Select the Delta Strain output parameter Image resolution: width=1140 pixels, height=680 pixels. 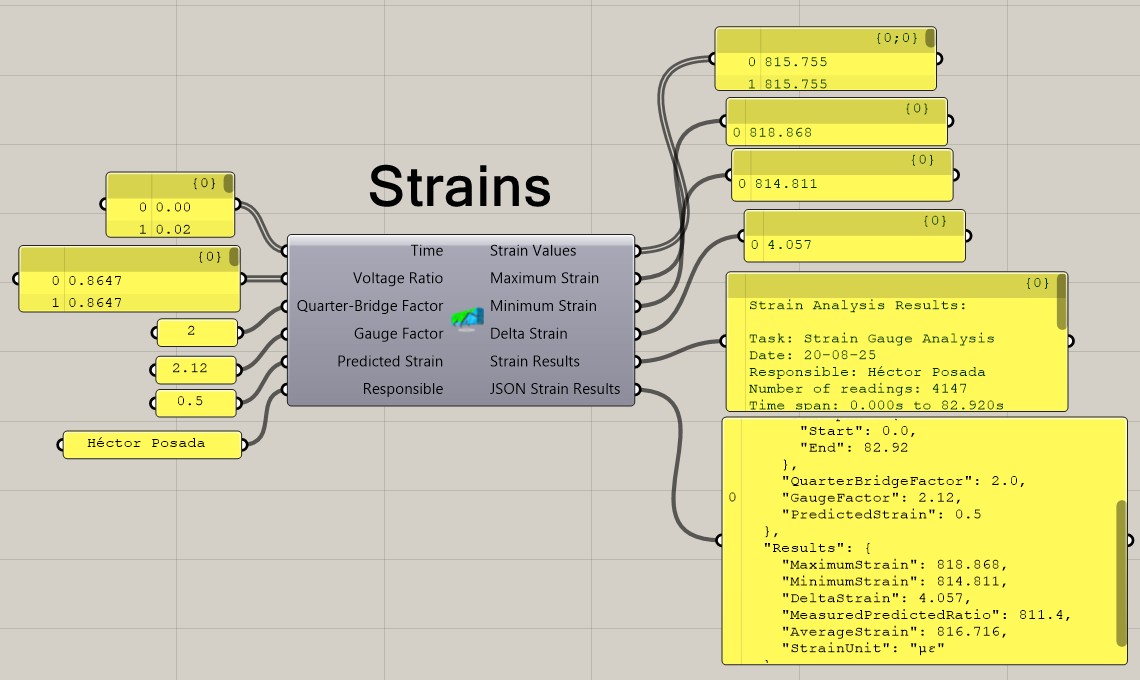[x=528, y=334]
